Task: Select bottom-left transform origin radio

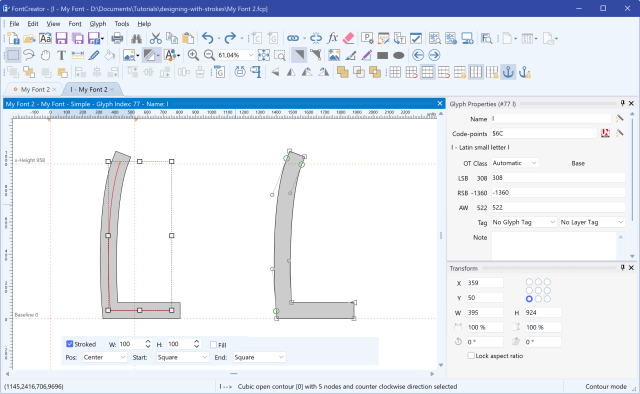Action: pos(529,299)
